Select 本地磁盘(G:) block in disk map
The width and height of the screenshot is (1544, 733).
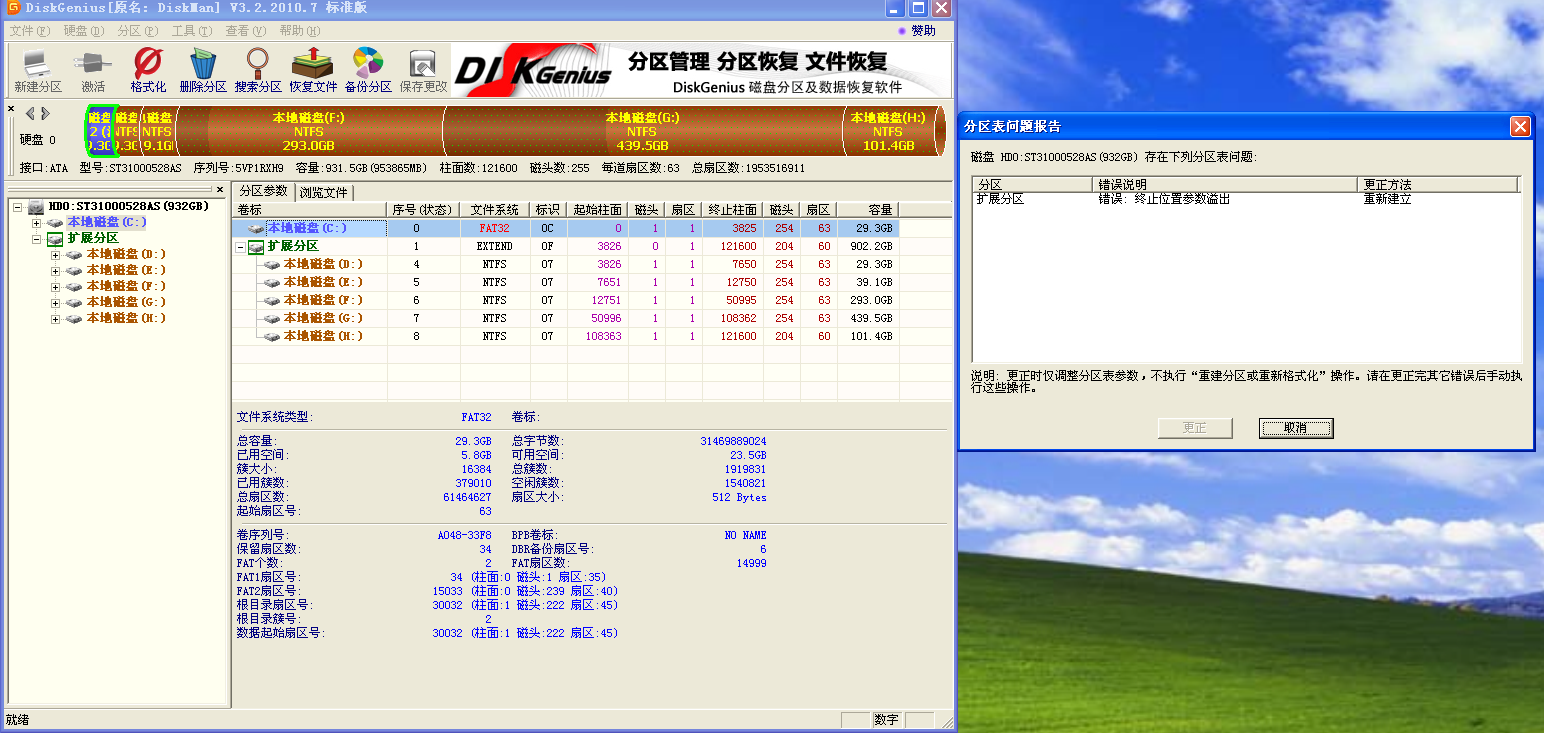pos(642,131)
